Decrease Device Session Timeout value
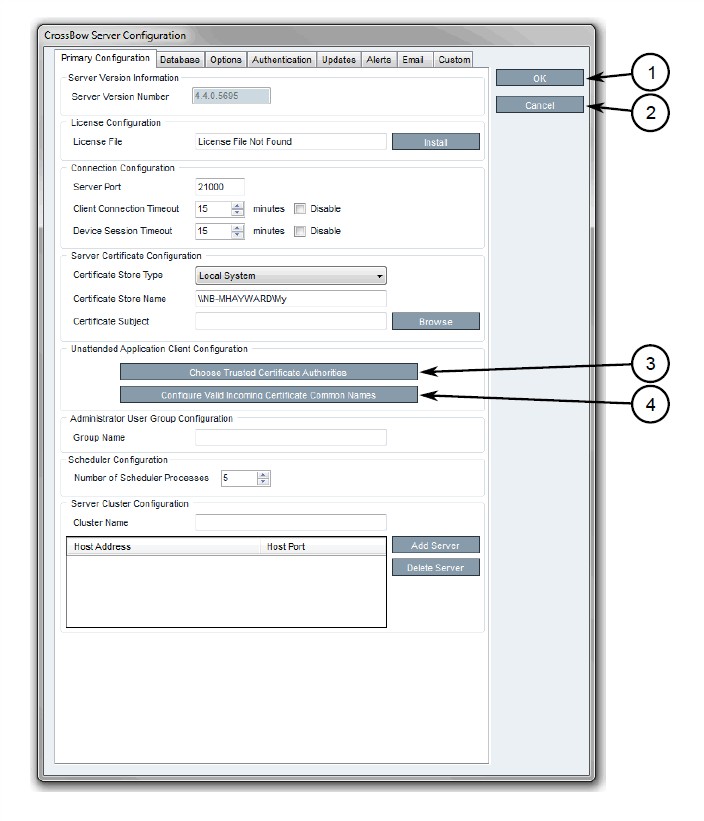This screenshot has width=704, height=821. pos(238,235)
